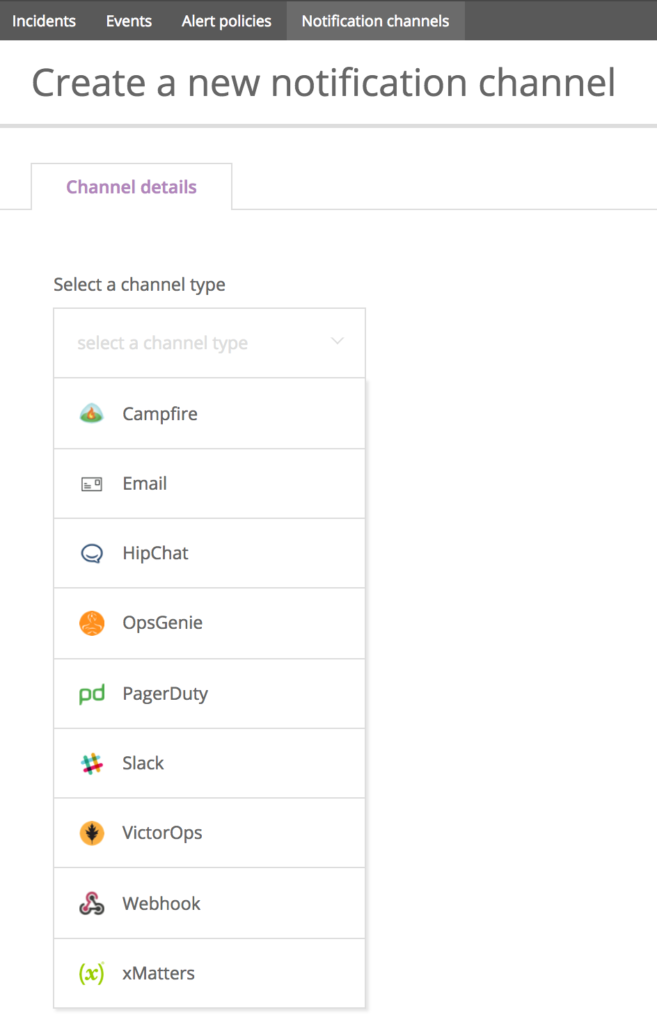657x1024 pixels.
Task: Click the Email envelope icon
Action: 91,484
